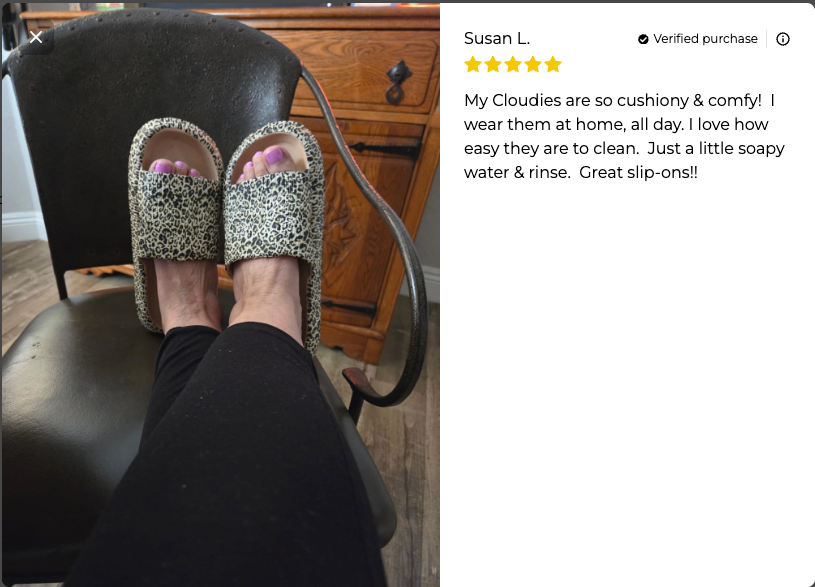Click the fifth yellow rating star
Screen dimensions: 815x587
553,64
